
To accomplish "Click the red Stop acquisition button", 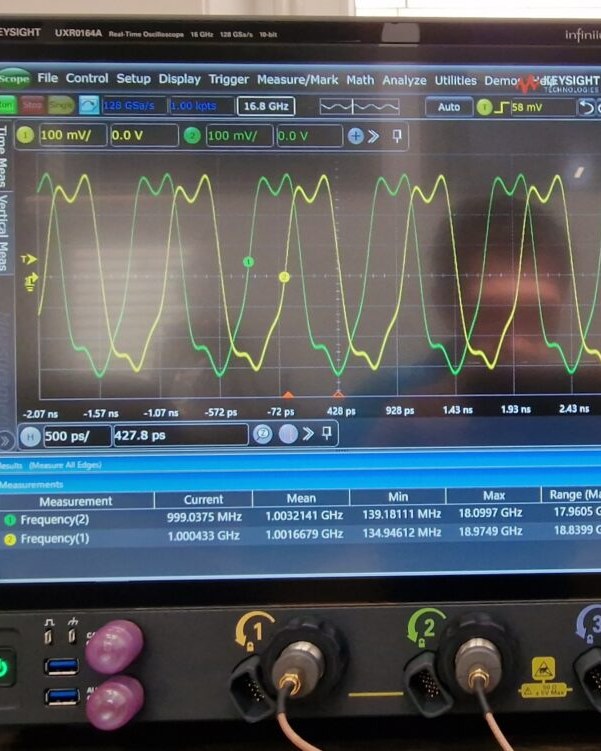I will point(32,105).
